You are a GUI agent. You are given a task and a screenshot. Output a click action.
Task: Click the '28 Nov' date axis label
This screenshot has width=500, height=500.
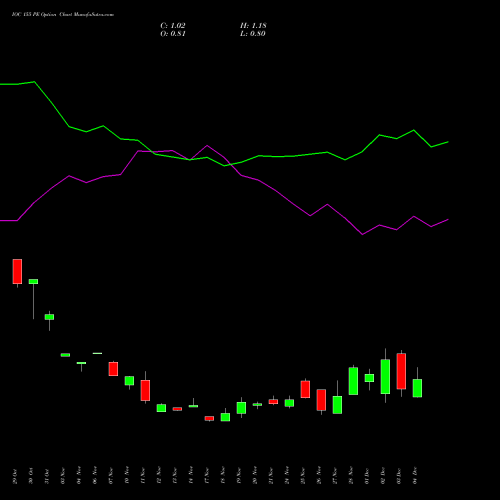point(351,476)
